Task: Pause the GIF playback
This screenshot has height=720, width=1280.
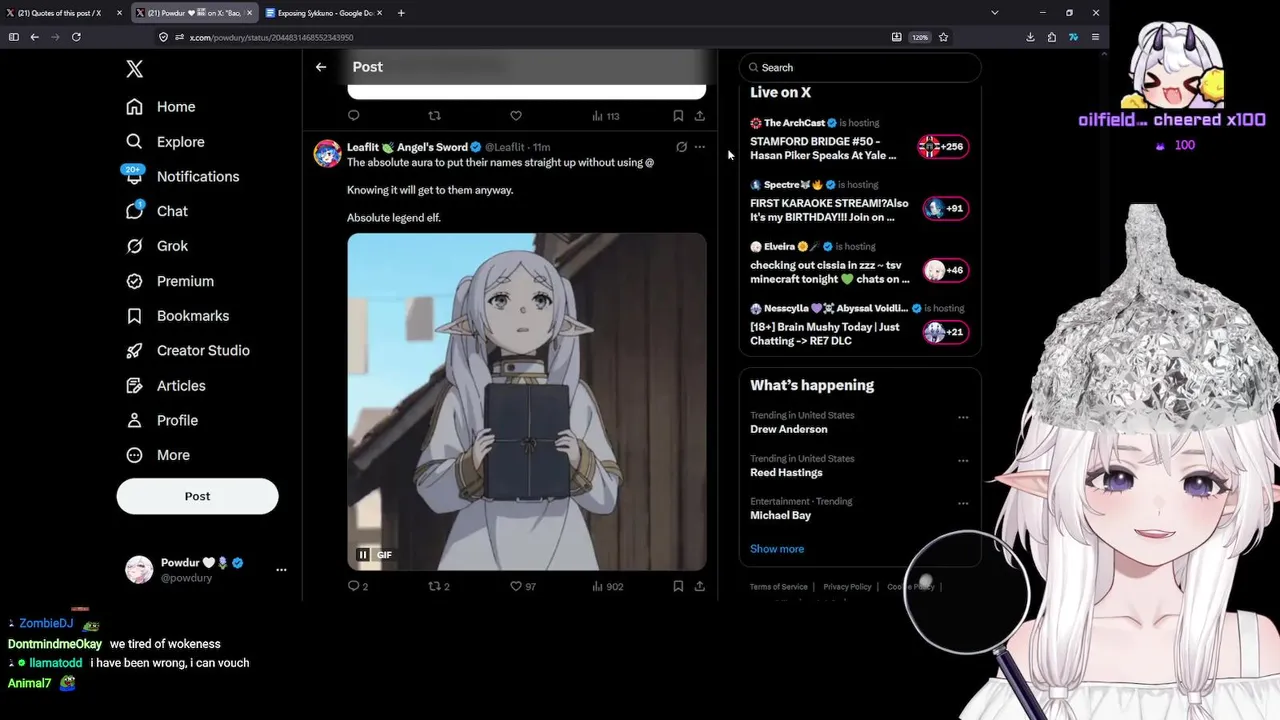Action: pyautogui.click(x=363, y=555)
